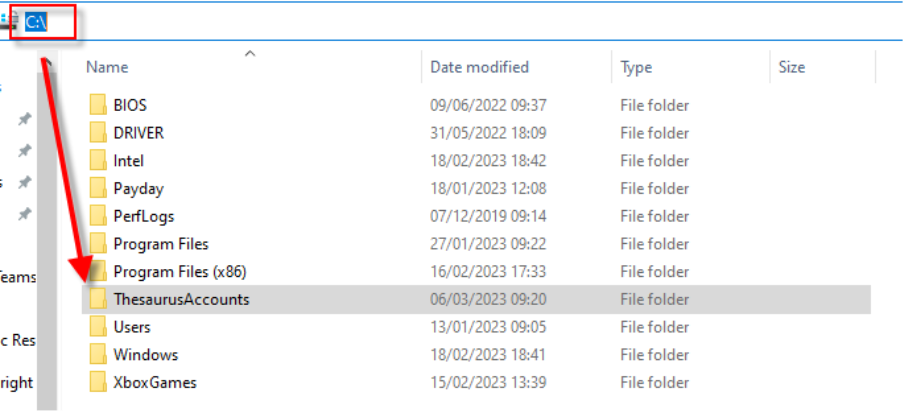
Task: Sort by Date modified column header
Action: pos(479,67)
